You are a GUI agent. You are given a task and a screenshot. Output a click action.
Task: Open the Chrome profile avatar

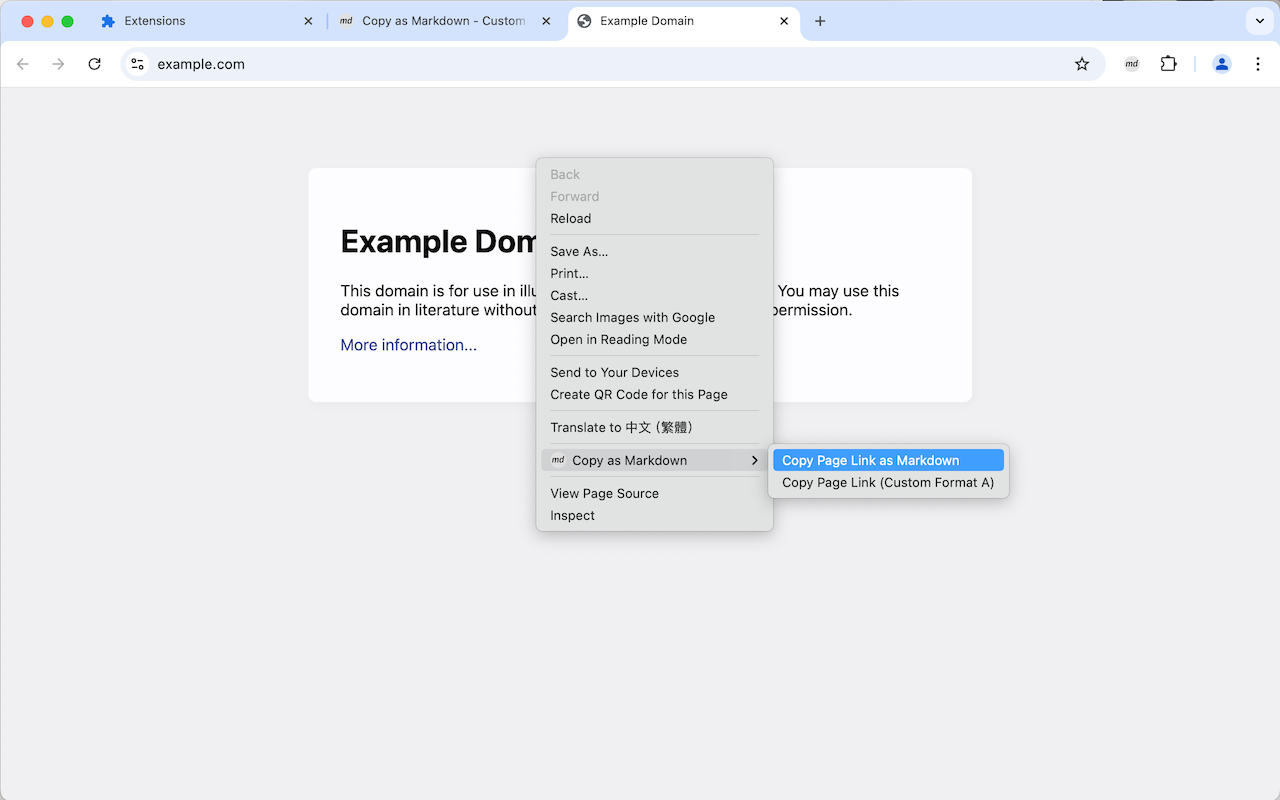click(x=1221, y=63)
